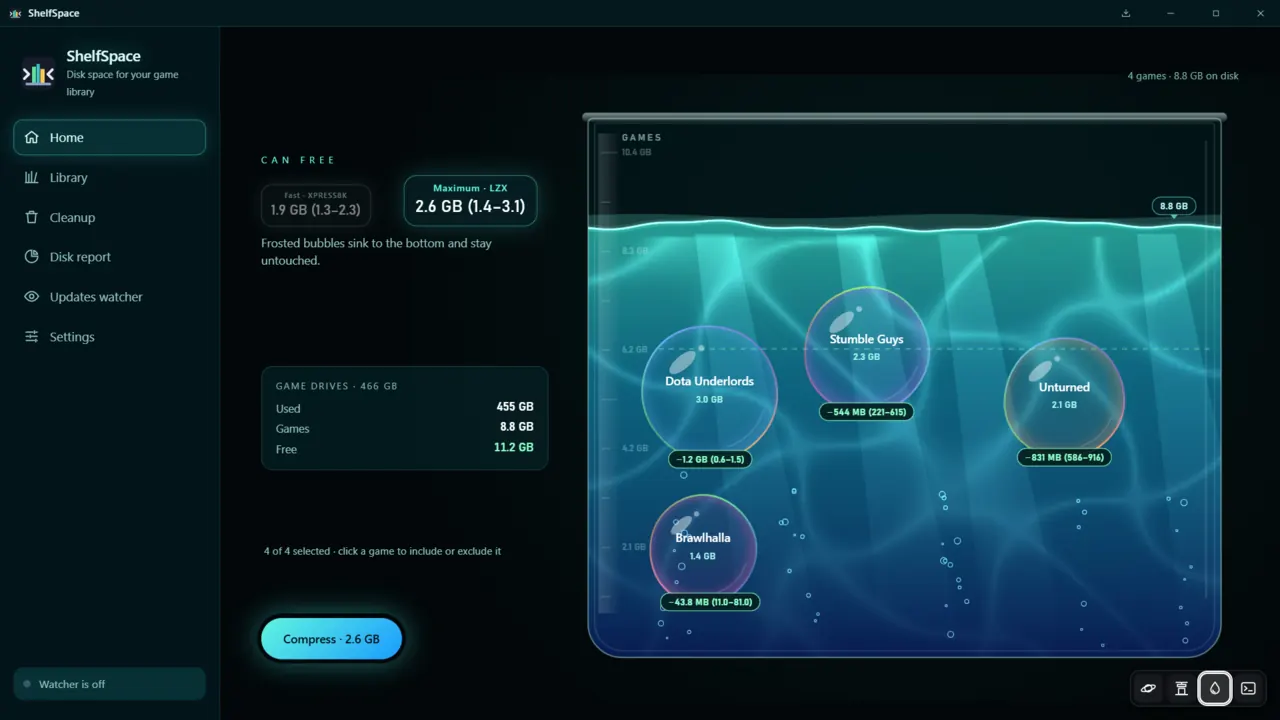The width and height of the screenshot is (1280, 720).
Task: Click the "4 games · 8.8 GB on disk" summary
Action: pyautogui.click(x=1183, y=76)
